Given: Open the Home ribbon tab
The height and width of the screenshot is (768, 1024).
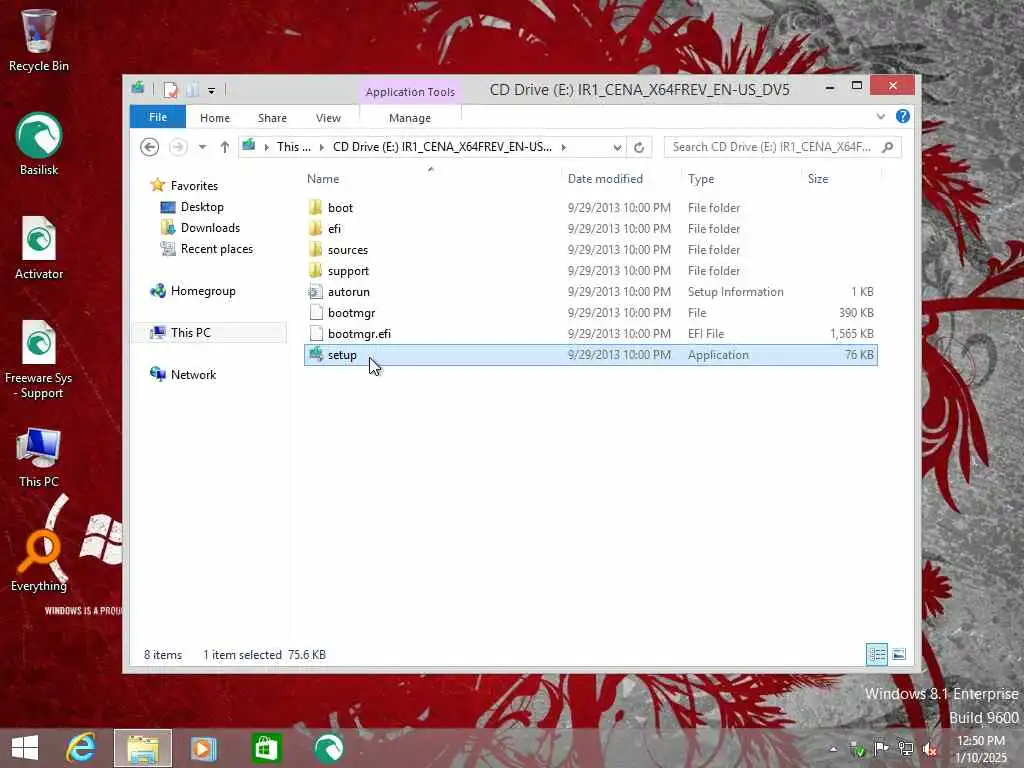Looking at the screenshot, I should (x=215, y=118).
